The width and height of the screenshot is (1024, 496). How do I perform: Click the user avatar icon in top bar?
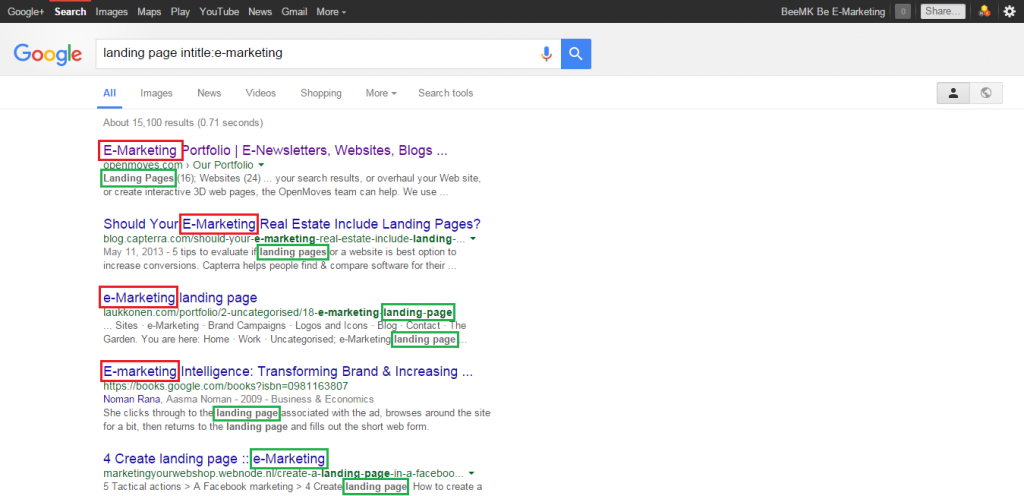(984, 11)
